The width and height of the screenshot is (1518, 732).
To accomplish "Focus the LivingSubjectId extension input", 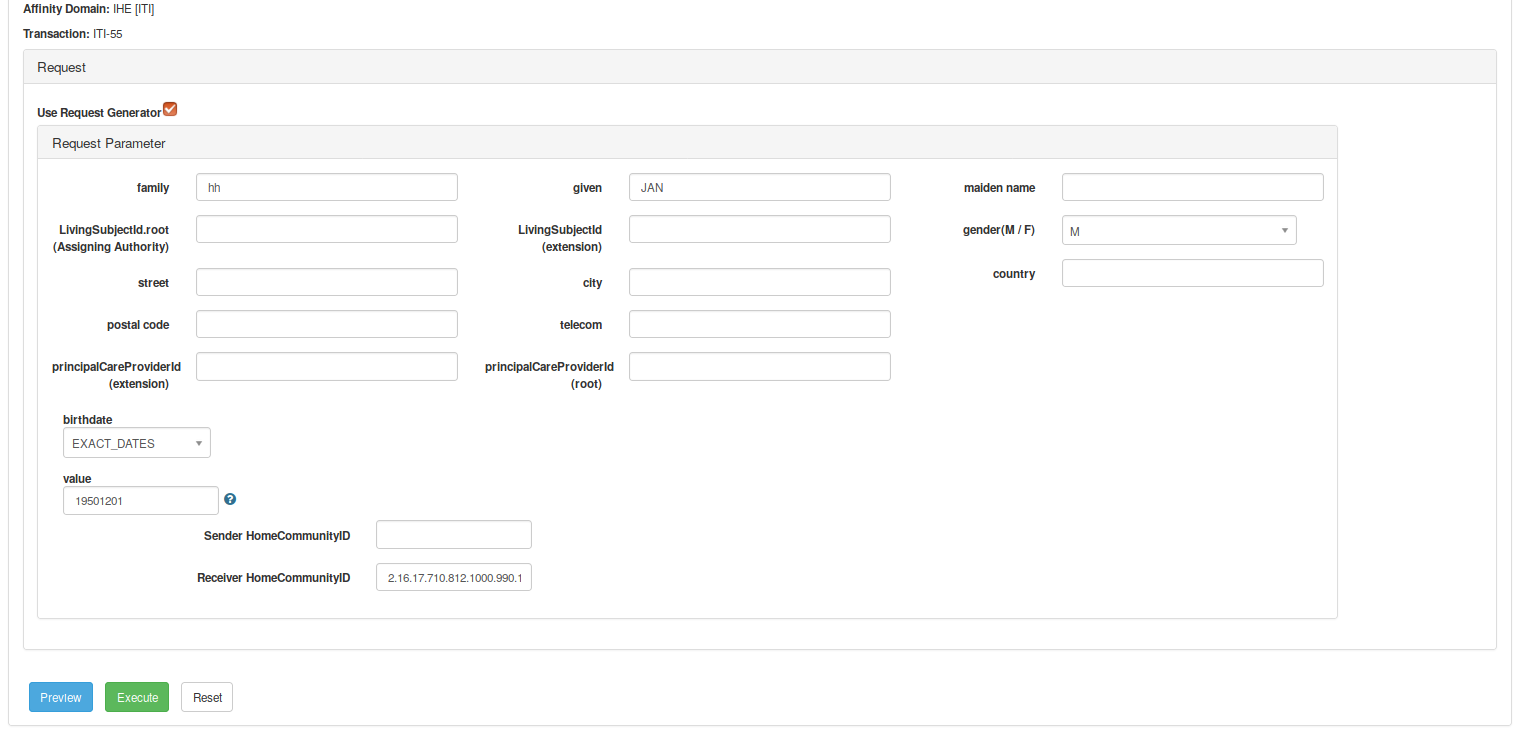I will (759, 229).
